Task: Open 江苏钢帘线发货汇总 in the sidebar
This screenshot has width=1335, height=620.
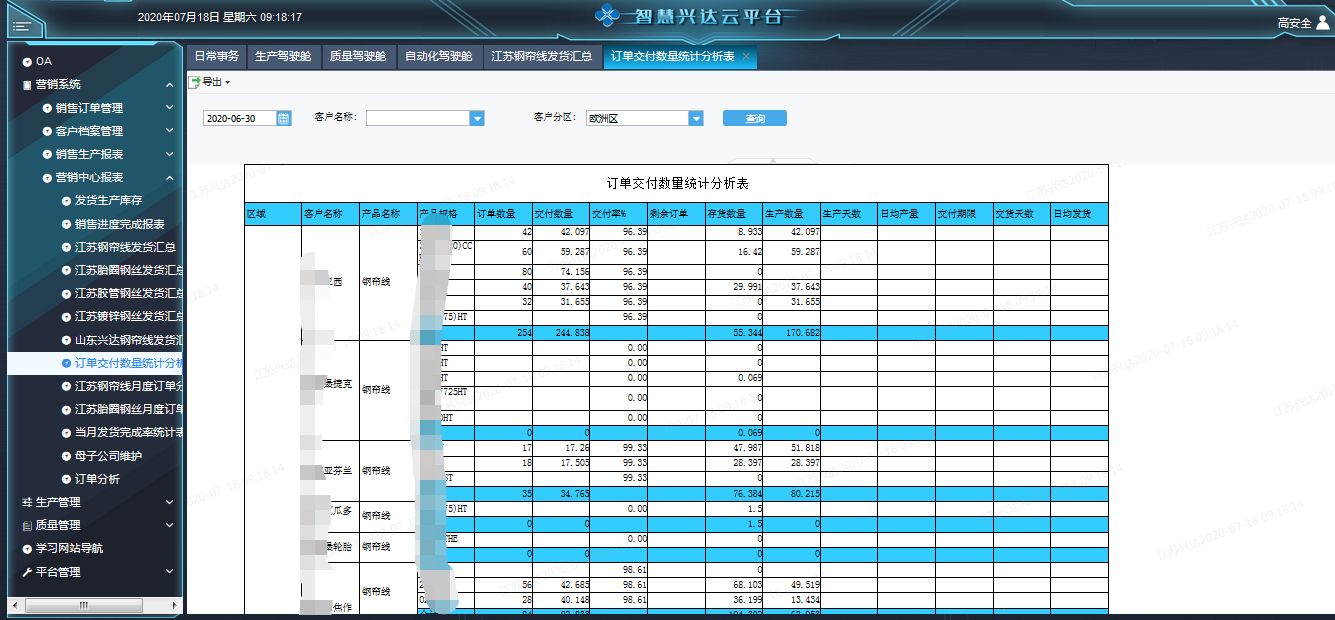Action: (125, 247)
